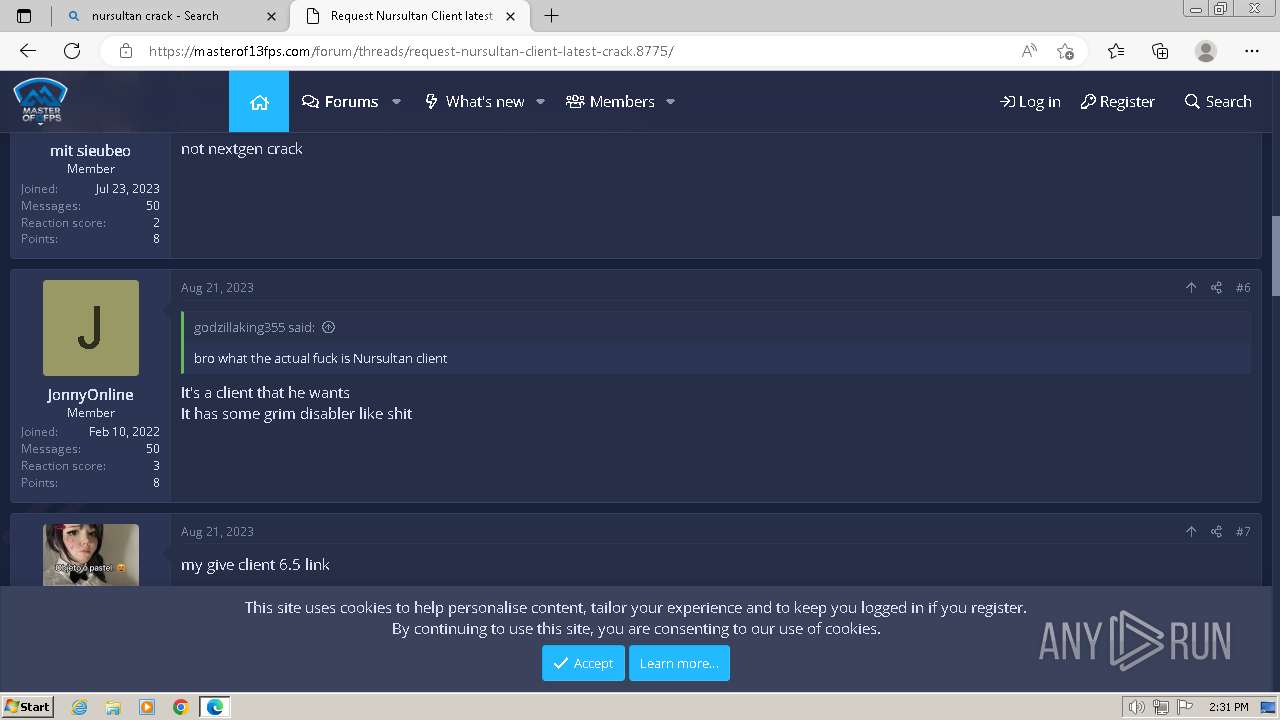
Task: Open the What's new menu item
Action: [475, 102]
